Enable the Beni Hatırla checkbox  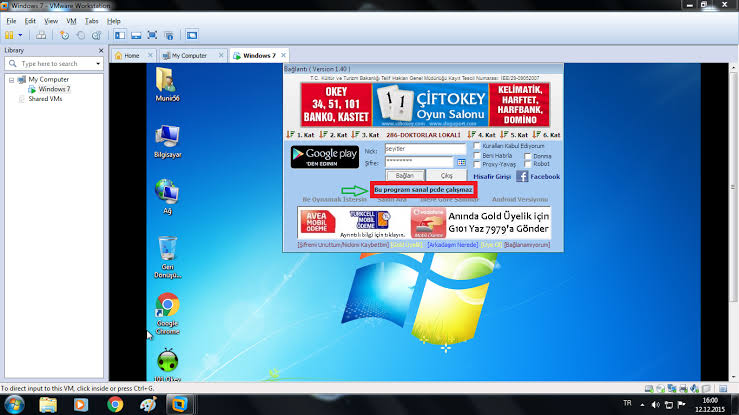pos(477,155)
